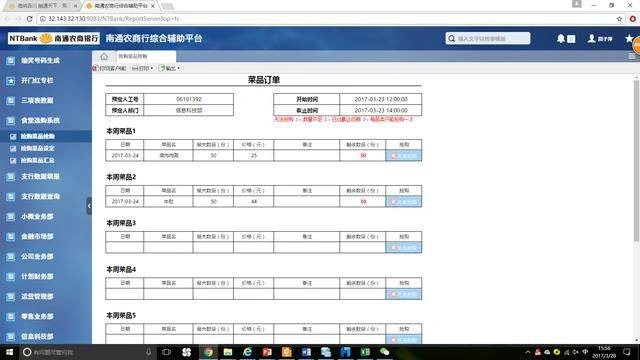Click the price 44 cell in dish 2
The image size is (640, 360).
[254, 202]
